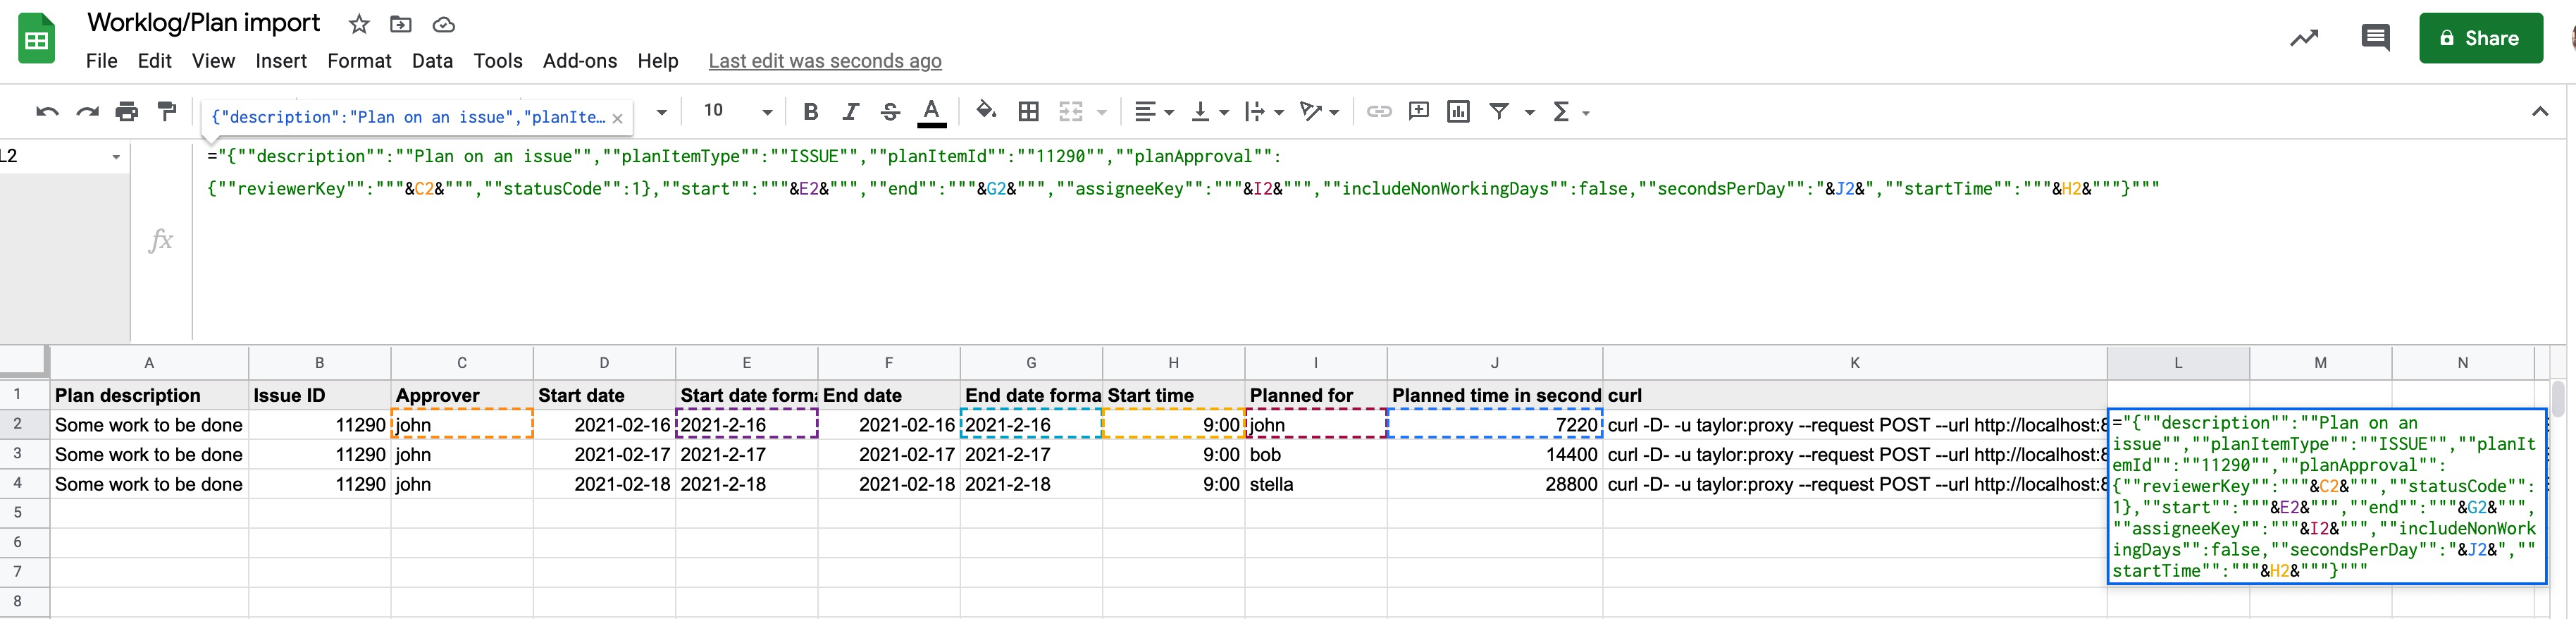Click the Print icon
Viewport: 2576px width, 619px height.
click(126, 111)
